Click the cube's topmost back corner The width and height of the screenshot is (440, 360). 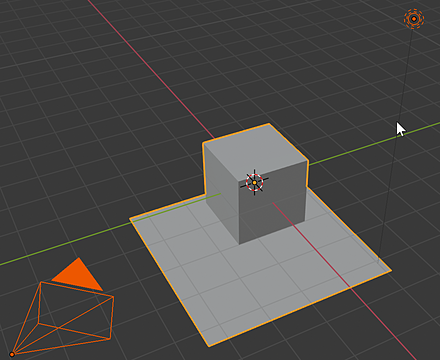(x=269, y=124)
